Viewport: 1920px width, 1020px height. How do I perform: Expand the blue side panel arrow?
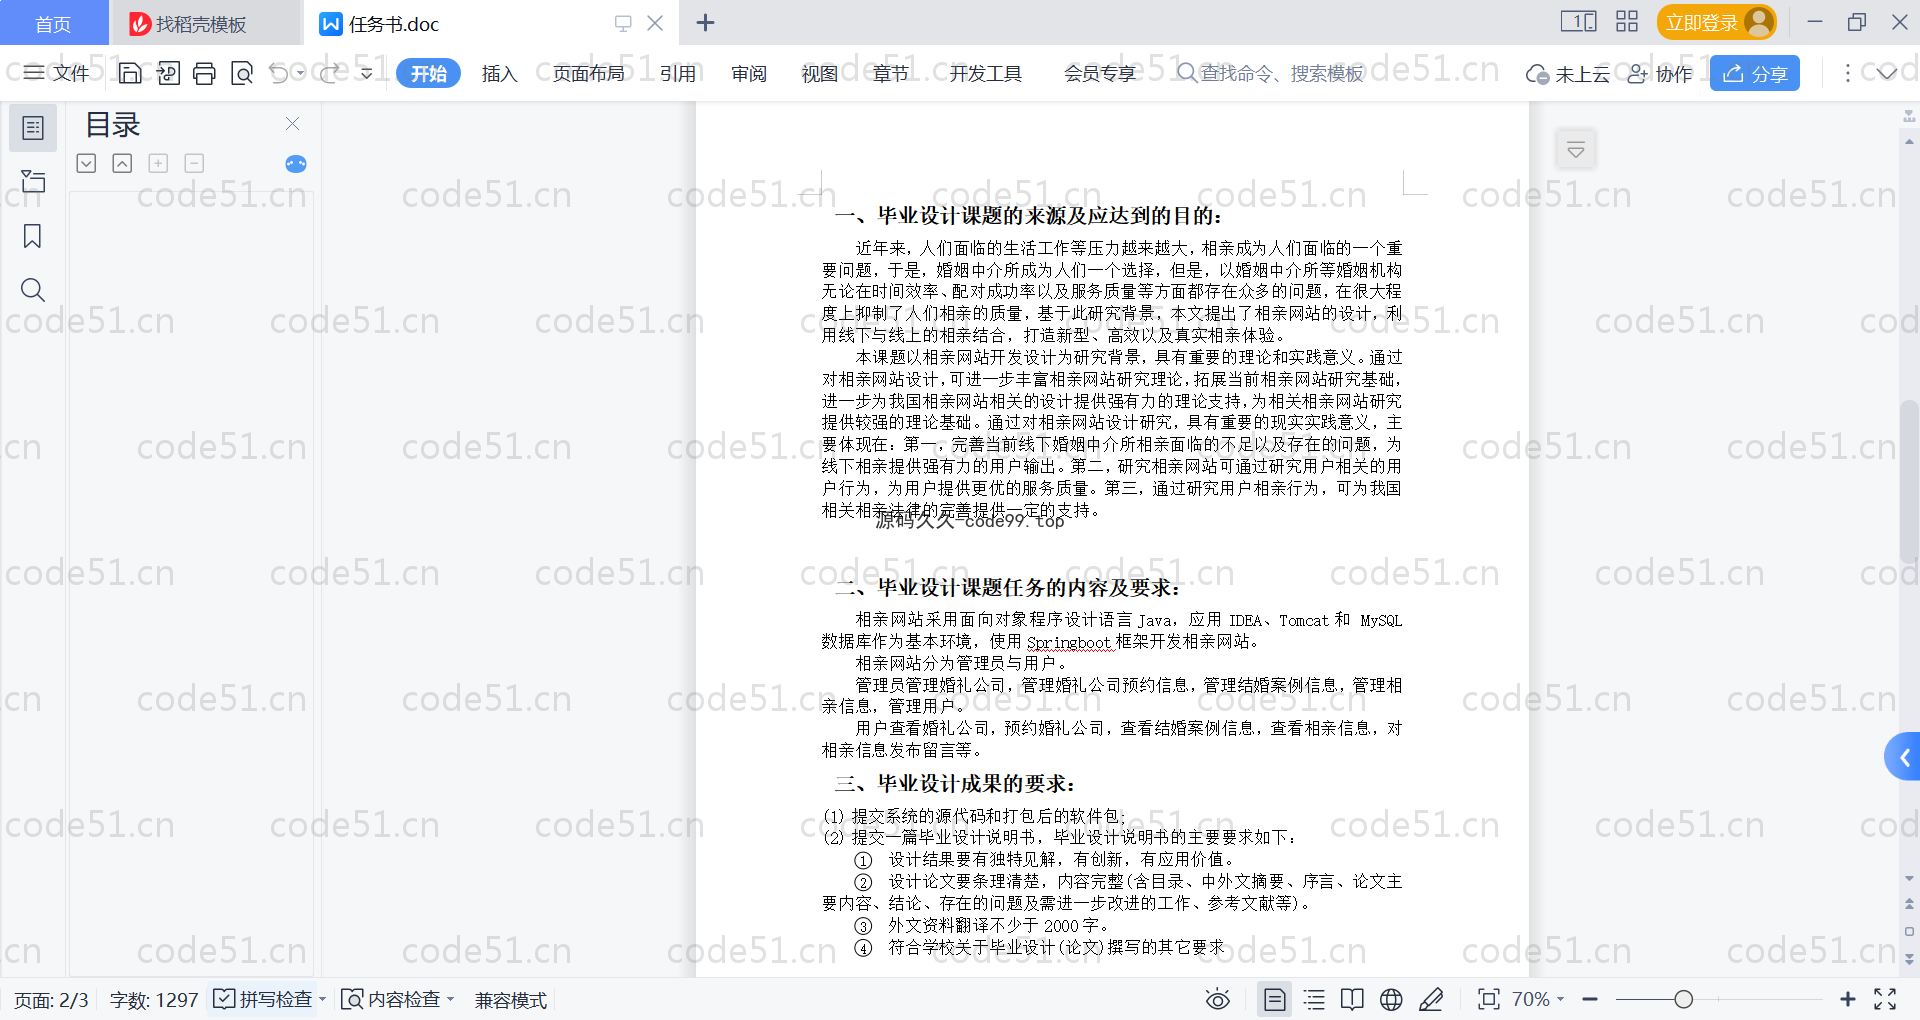coord(1903,758)
